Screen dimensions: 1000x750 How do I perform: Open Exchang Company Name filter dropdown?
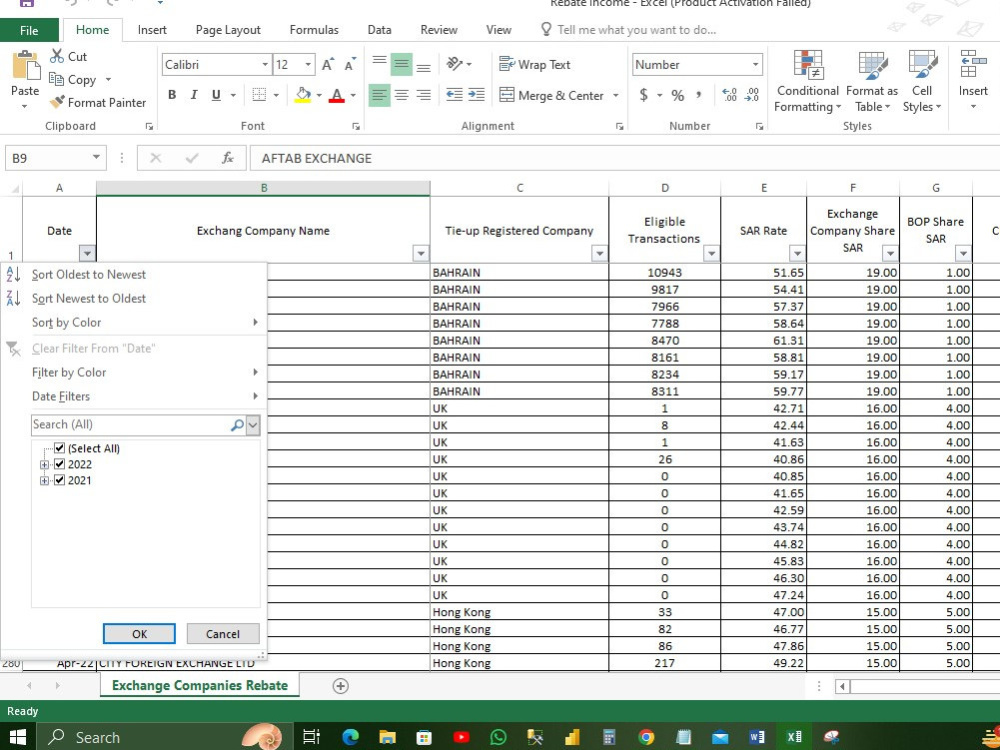pos(421,254)
